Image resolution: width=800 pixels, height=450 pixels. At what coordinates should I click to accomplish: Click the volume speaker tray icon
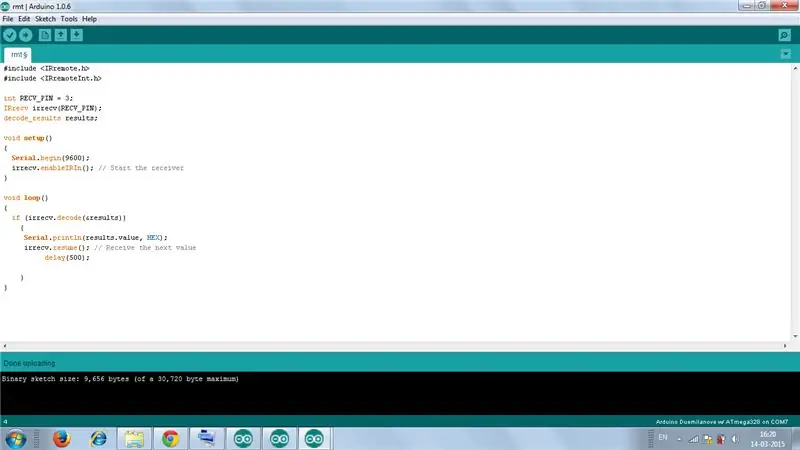tap(735, 439)
